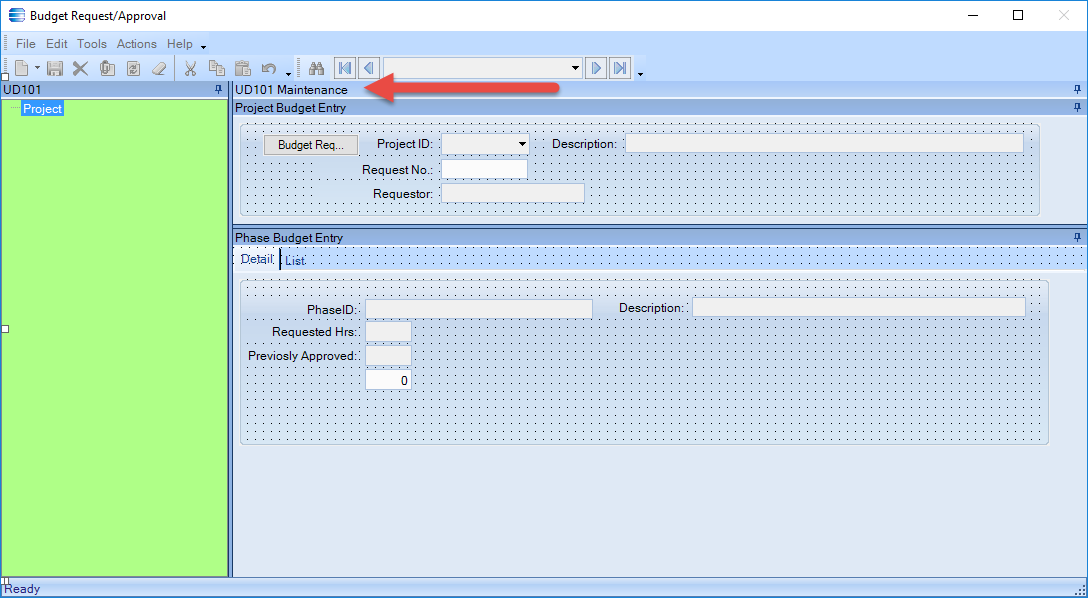Open the File menu
This screenshot has width=1088, height=598.
click(26, 44)
